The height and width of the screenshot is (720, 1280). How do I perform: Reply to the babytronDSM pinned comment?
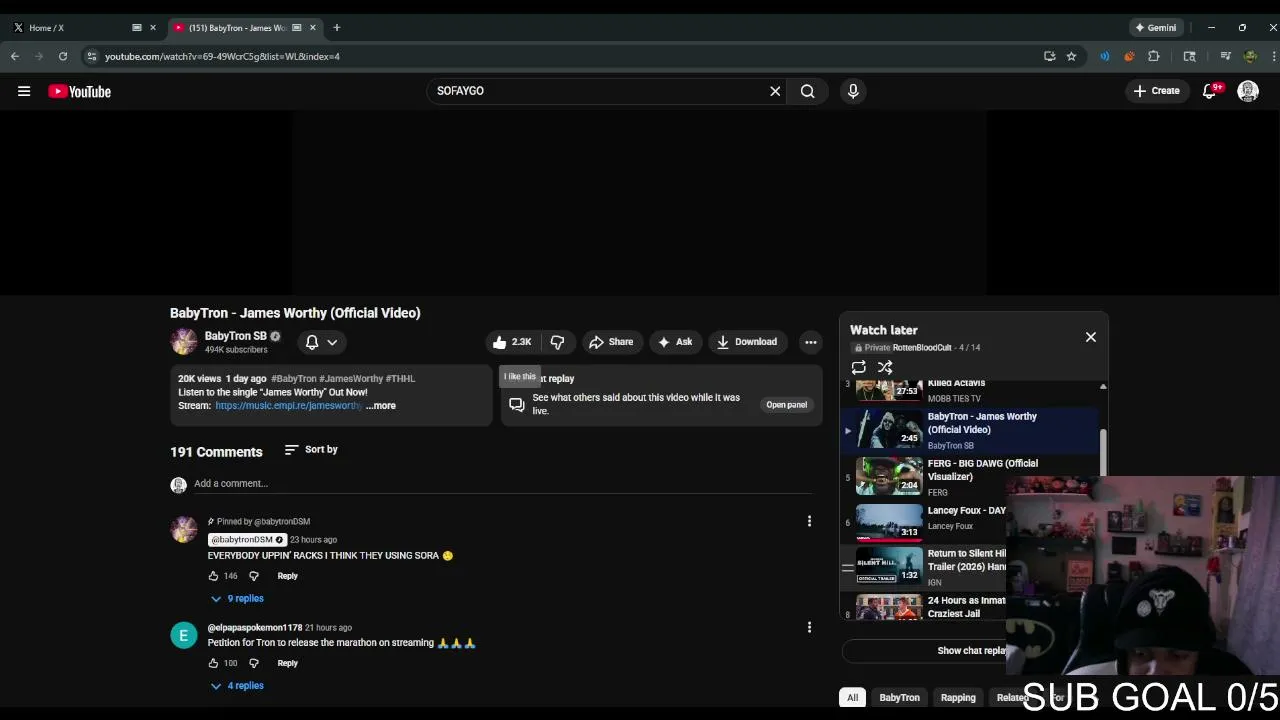(287, 576)
